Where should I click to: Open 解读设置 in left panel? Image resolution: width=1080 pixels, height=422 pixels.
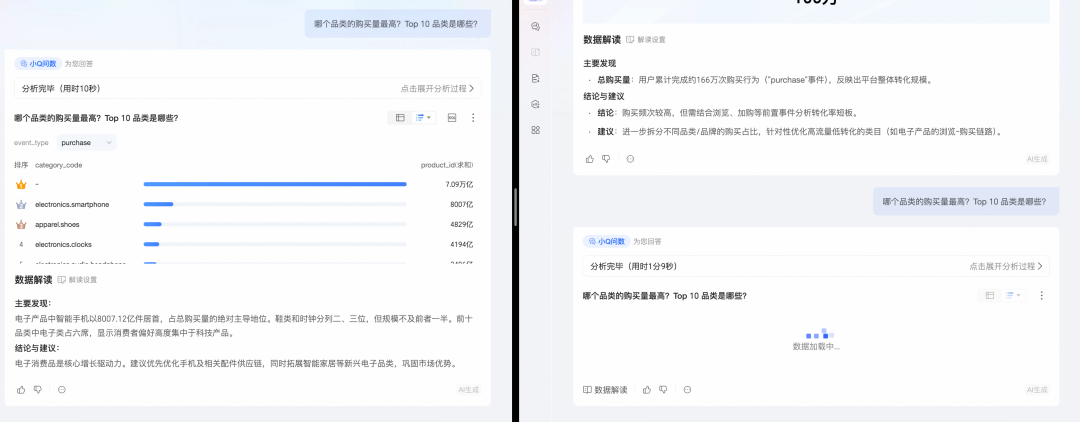click(77, 280)
